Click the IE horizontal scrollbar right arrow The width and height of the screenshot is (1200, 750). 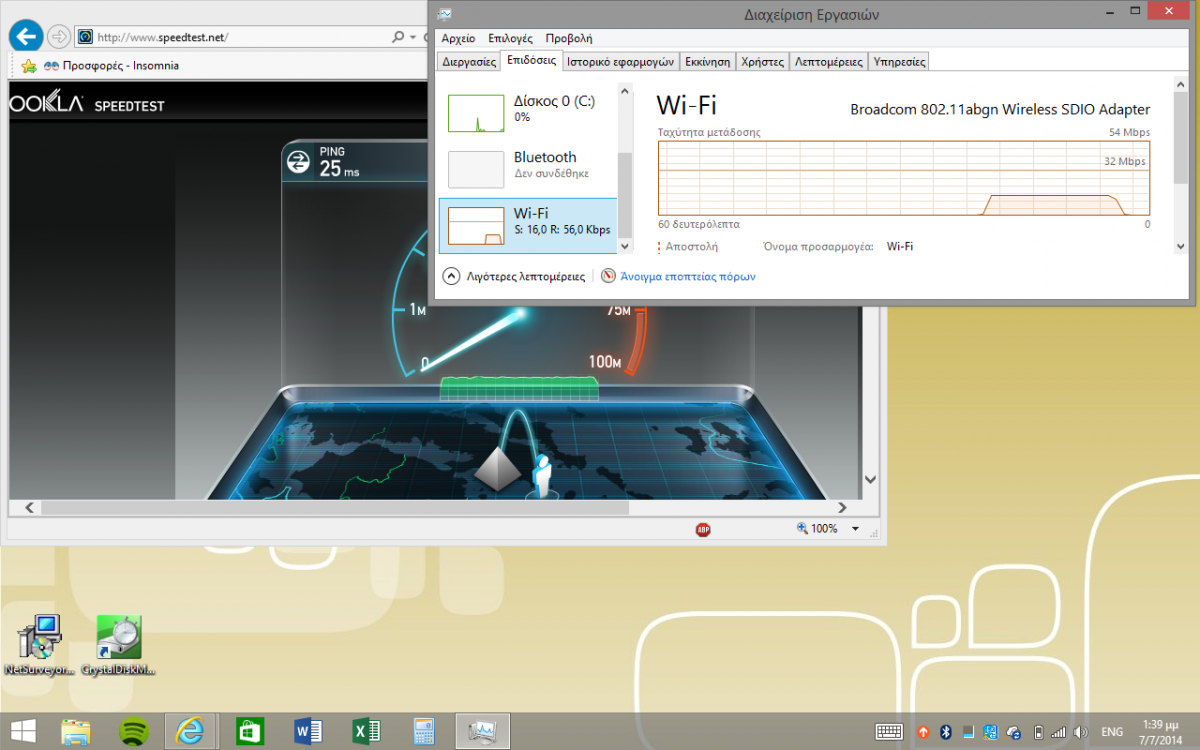tap(843, 508)
